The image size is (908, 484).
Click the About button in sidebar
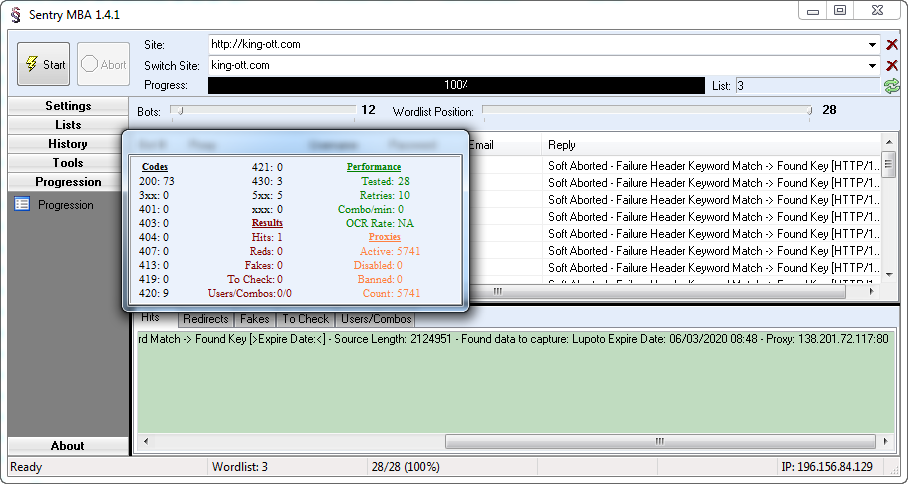pyautogui.click(x=68, y=446)
